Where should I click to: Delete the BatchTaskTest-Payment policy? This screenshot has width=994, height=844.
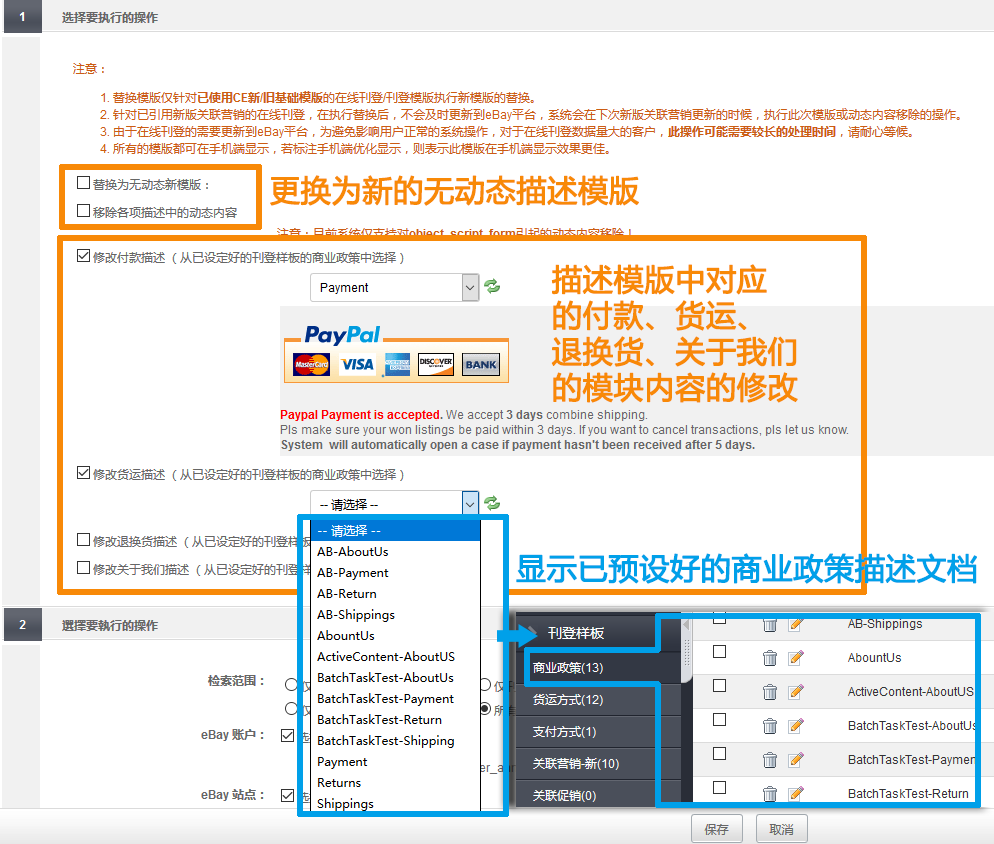pyautogui.click(x=770, y=760)
